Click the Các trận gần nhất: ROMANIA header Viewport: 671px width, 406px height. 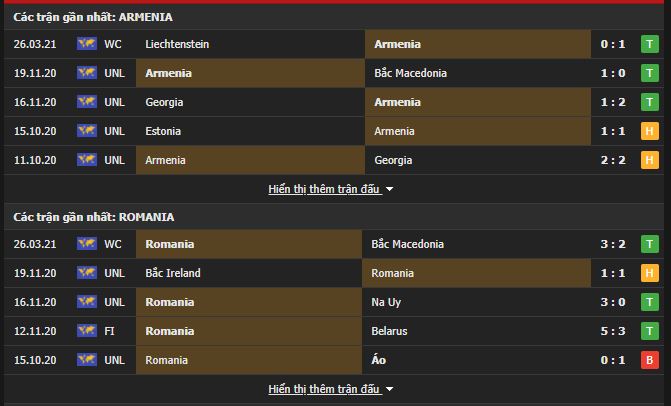(x=94, y=217)
